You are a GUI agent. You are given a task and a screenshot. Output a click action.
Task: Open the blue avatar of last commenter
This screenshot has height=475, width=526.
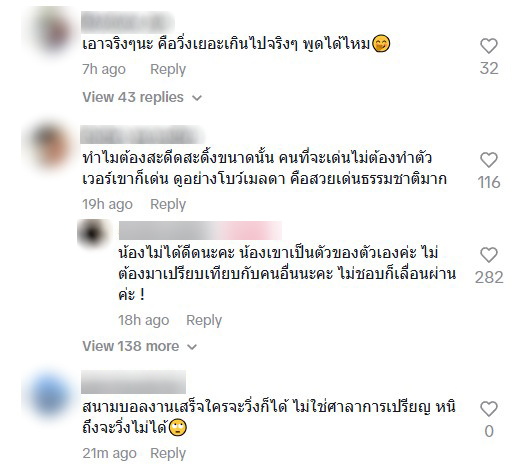click(50, 393)
